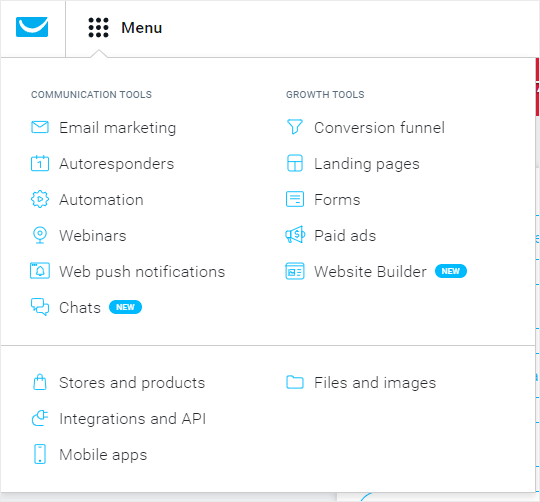
Task: Click the Automation gear icon
Action: 40,199
